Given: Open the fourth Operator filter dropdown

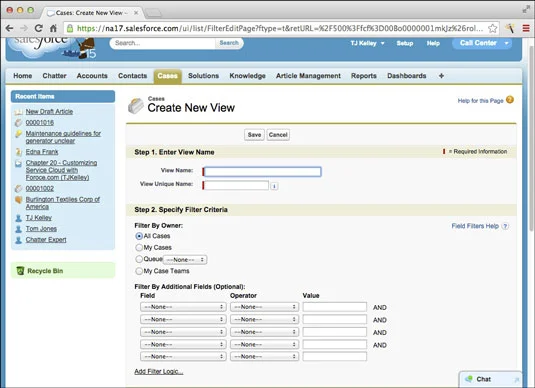Looking at the screenshot, I should (264, 344).
